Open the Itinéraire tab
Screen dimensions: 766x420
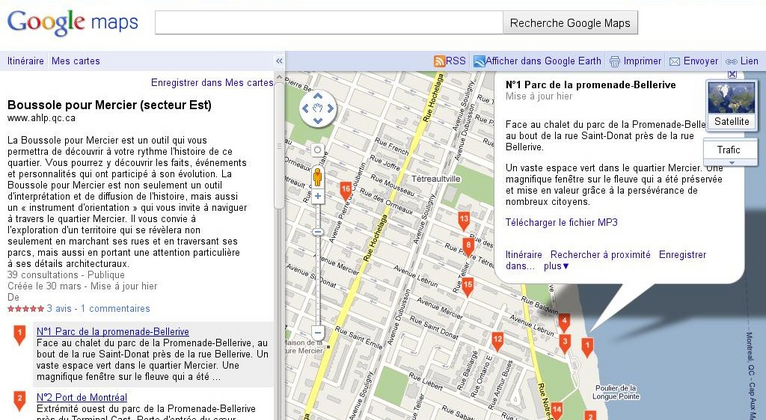pyautogui.click(x=25, y=61)
